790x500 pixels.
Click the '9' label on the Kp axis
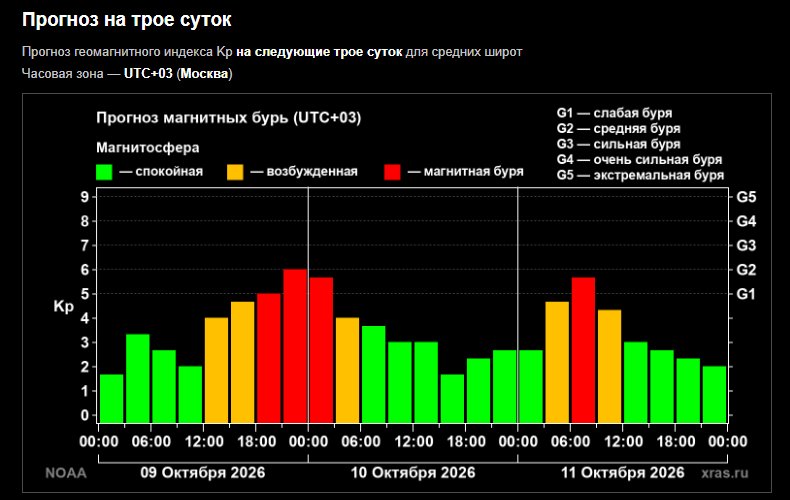click(84, 197)
